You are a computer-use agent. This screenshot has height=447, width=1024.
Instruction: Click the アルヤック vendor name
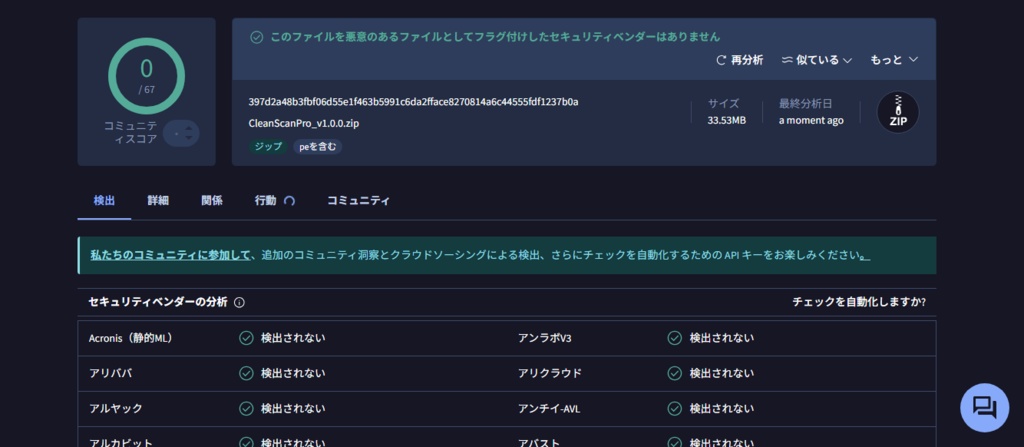click(x=116, y=408)
